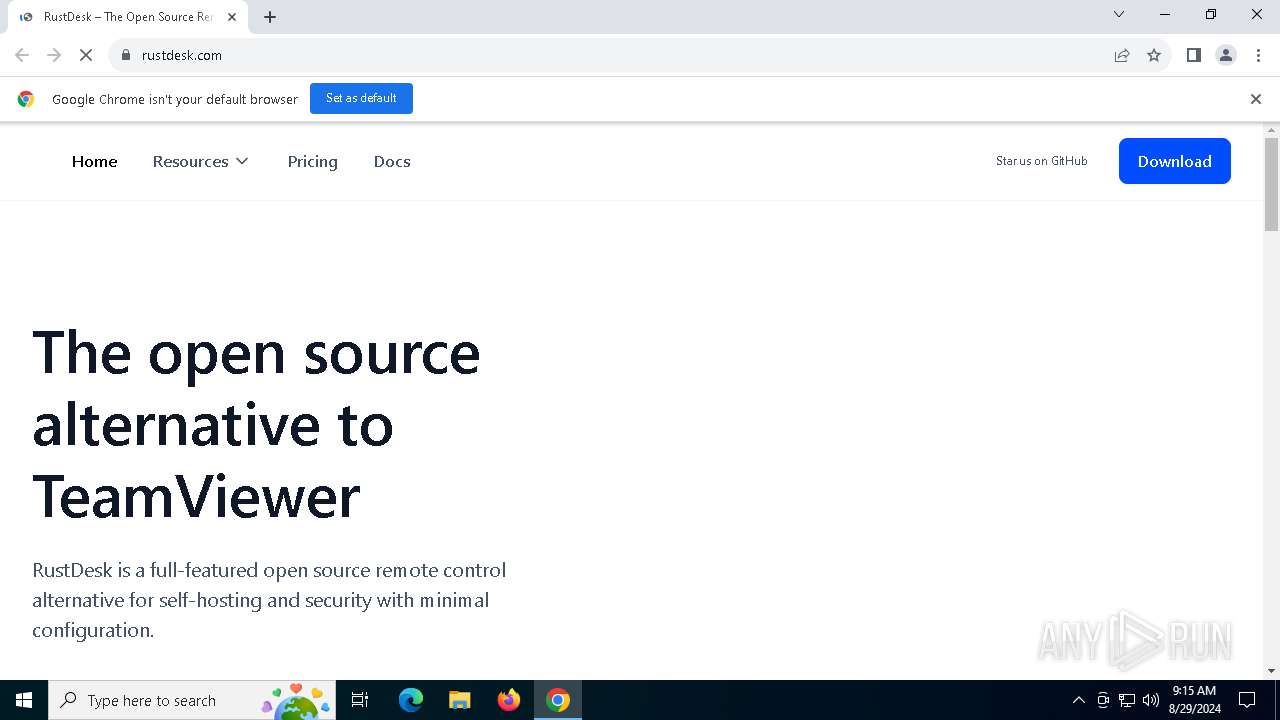The height and width of the screenshot is (720, 1280).
Task: Click the page vertical scrollbar thumb
Action: click(x=1272, y=185)
